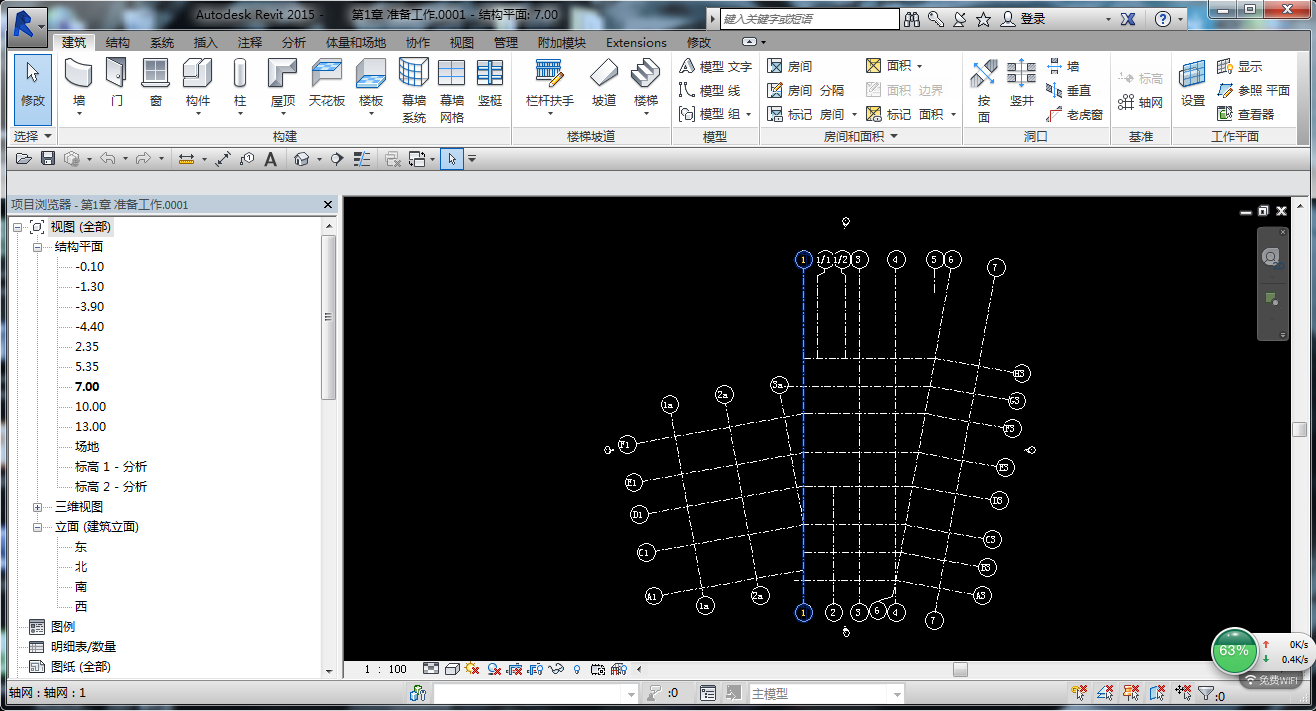Toggle the sun path icon in view control bar

coord(472,669)
